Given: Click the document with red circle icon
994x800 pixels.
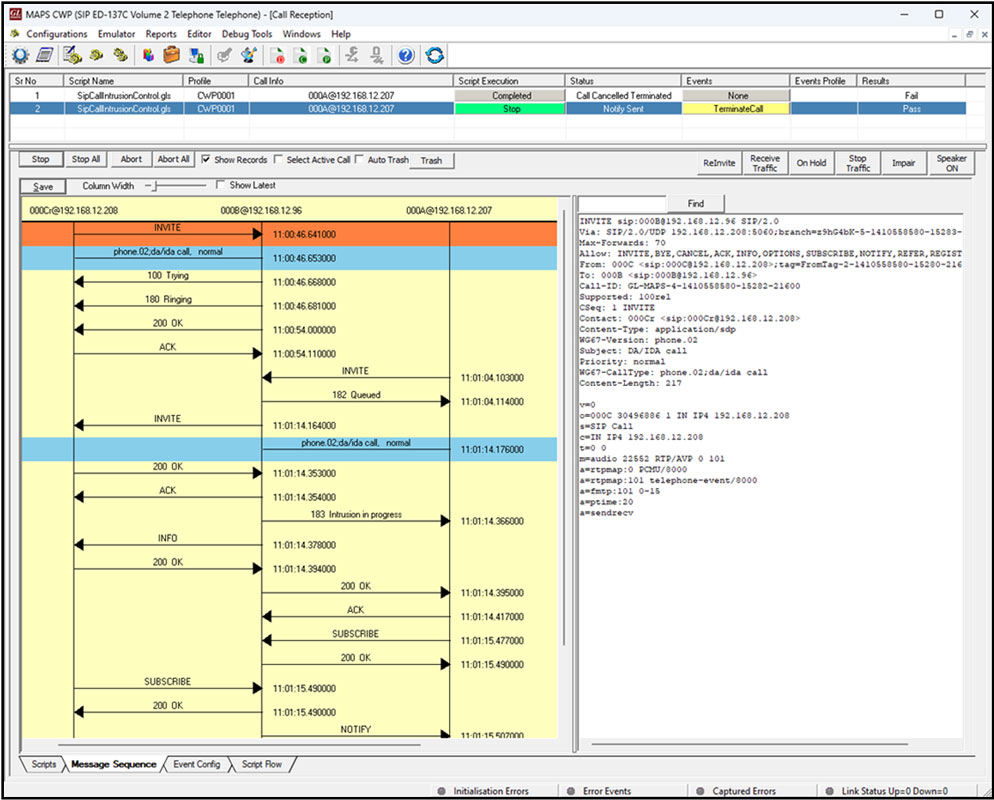Looking at the screenshot, I should 278,56.
